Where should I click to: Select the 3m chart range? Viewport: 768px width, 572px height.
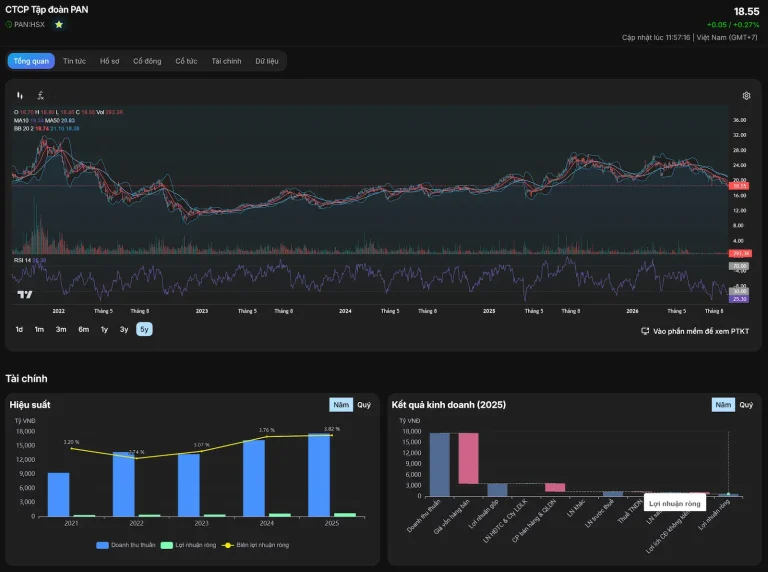(x=61, y=330)
